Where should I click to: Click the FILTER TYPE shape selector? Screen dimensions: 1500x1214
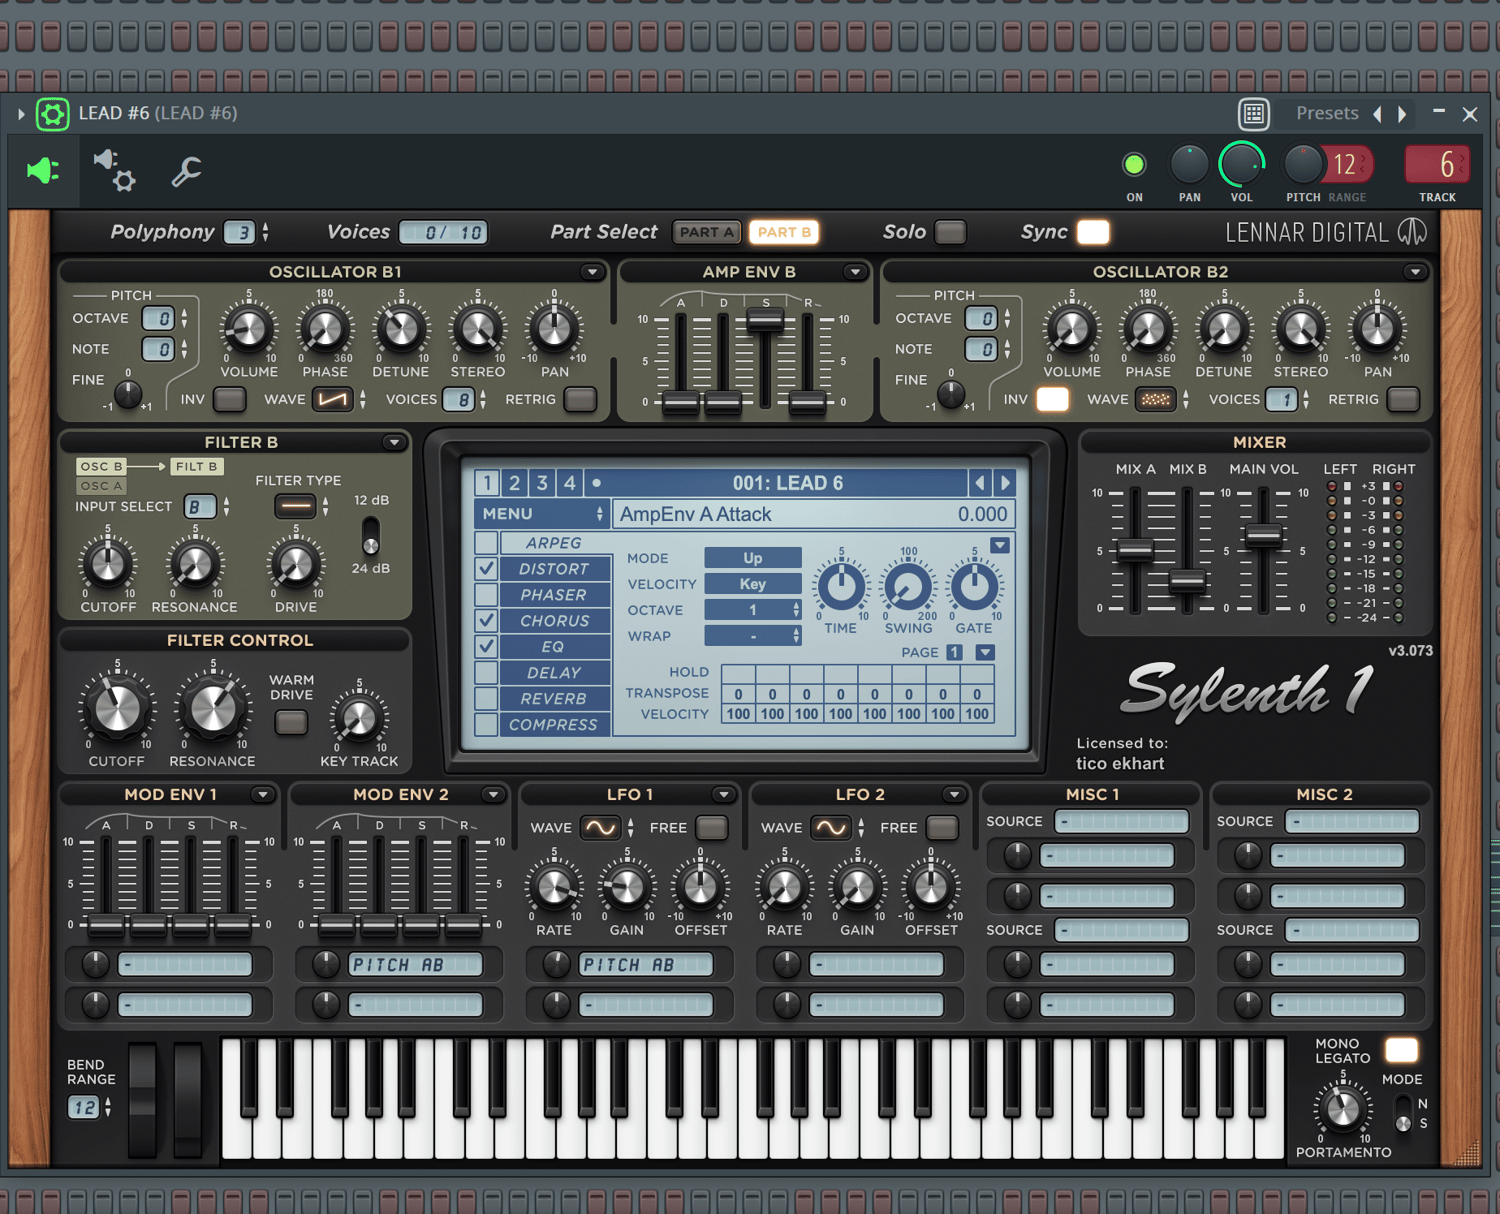[296, 506]
